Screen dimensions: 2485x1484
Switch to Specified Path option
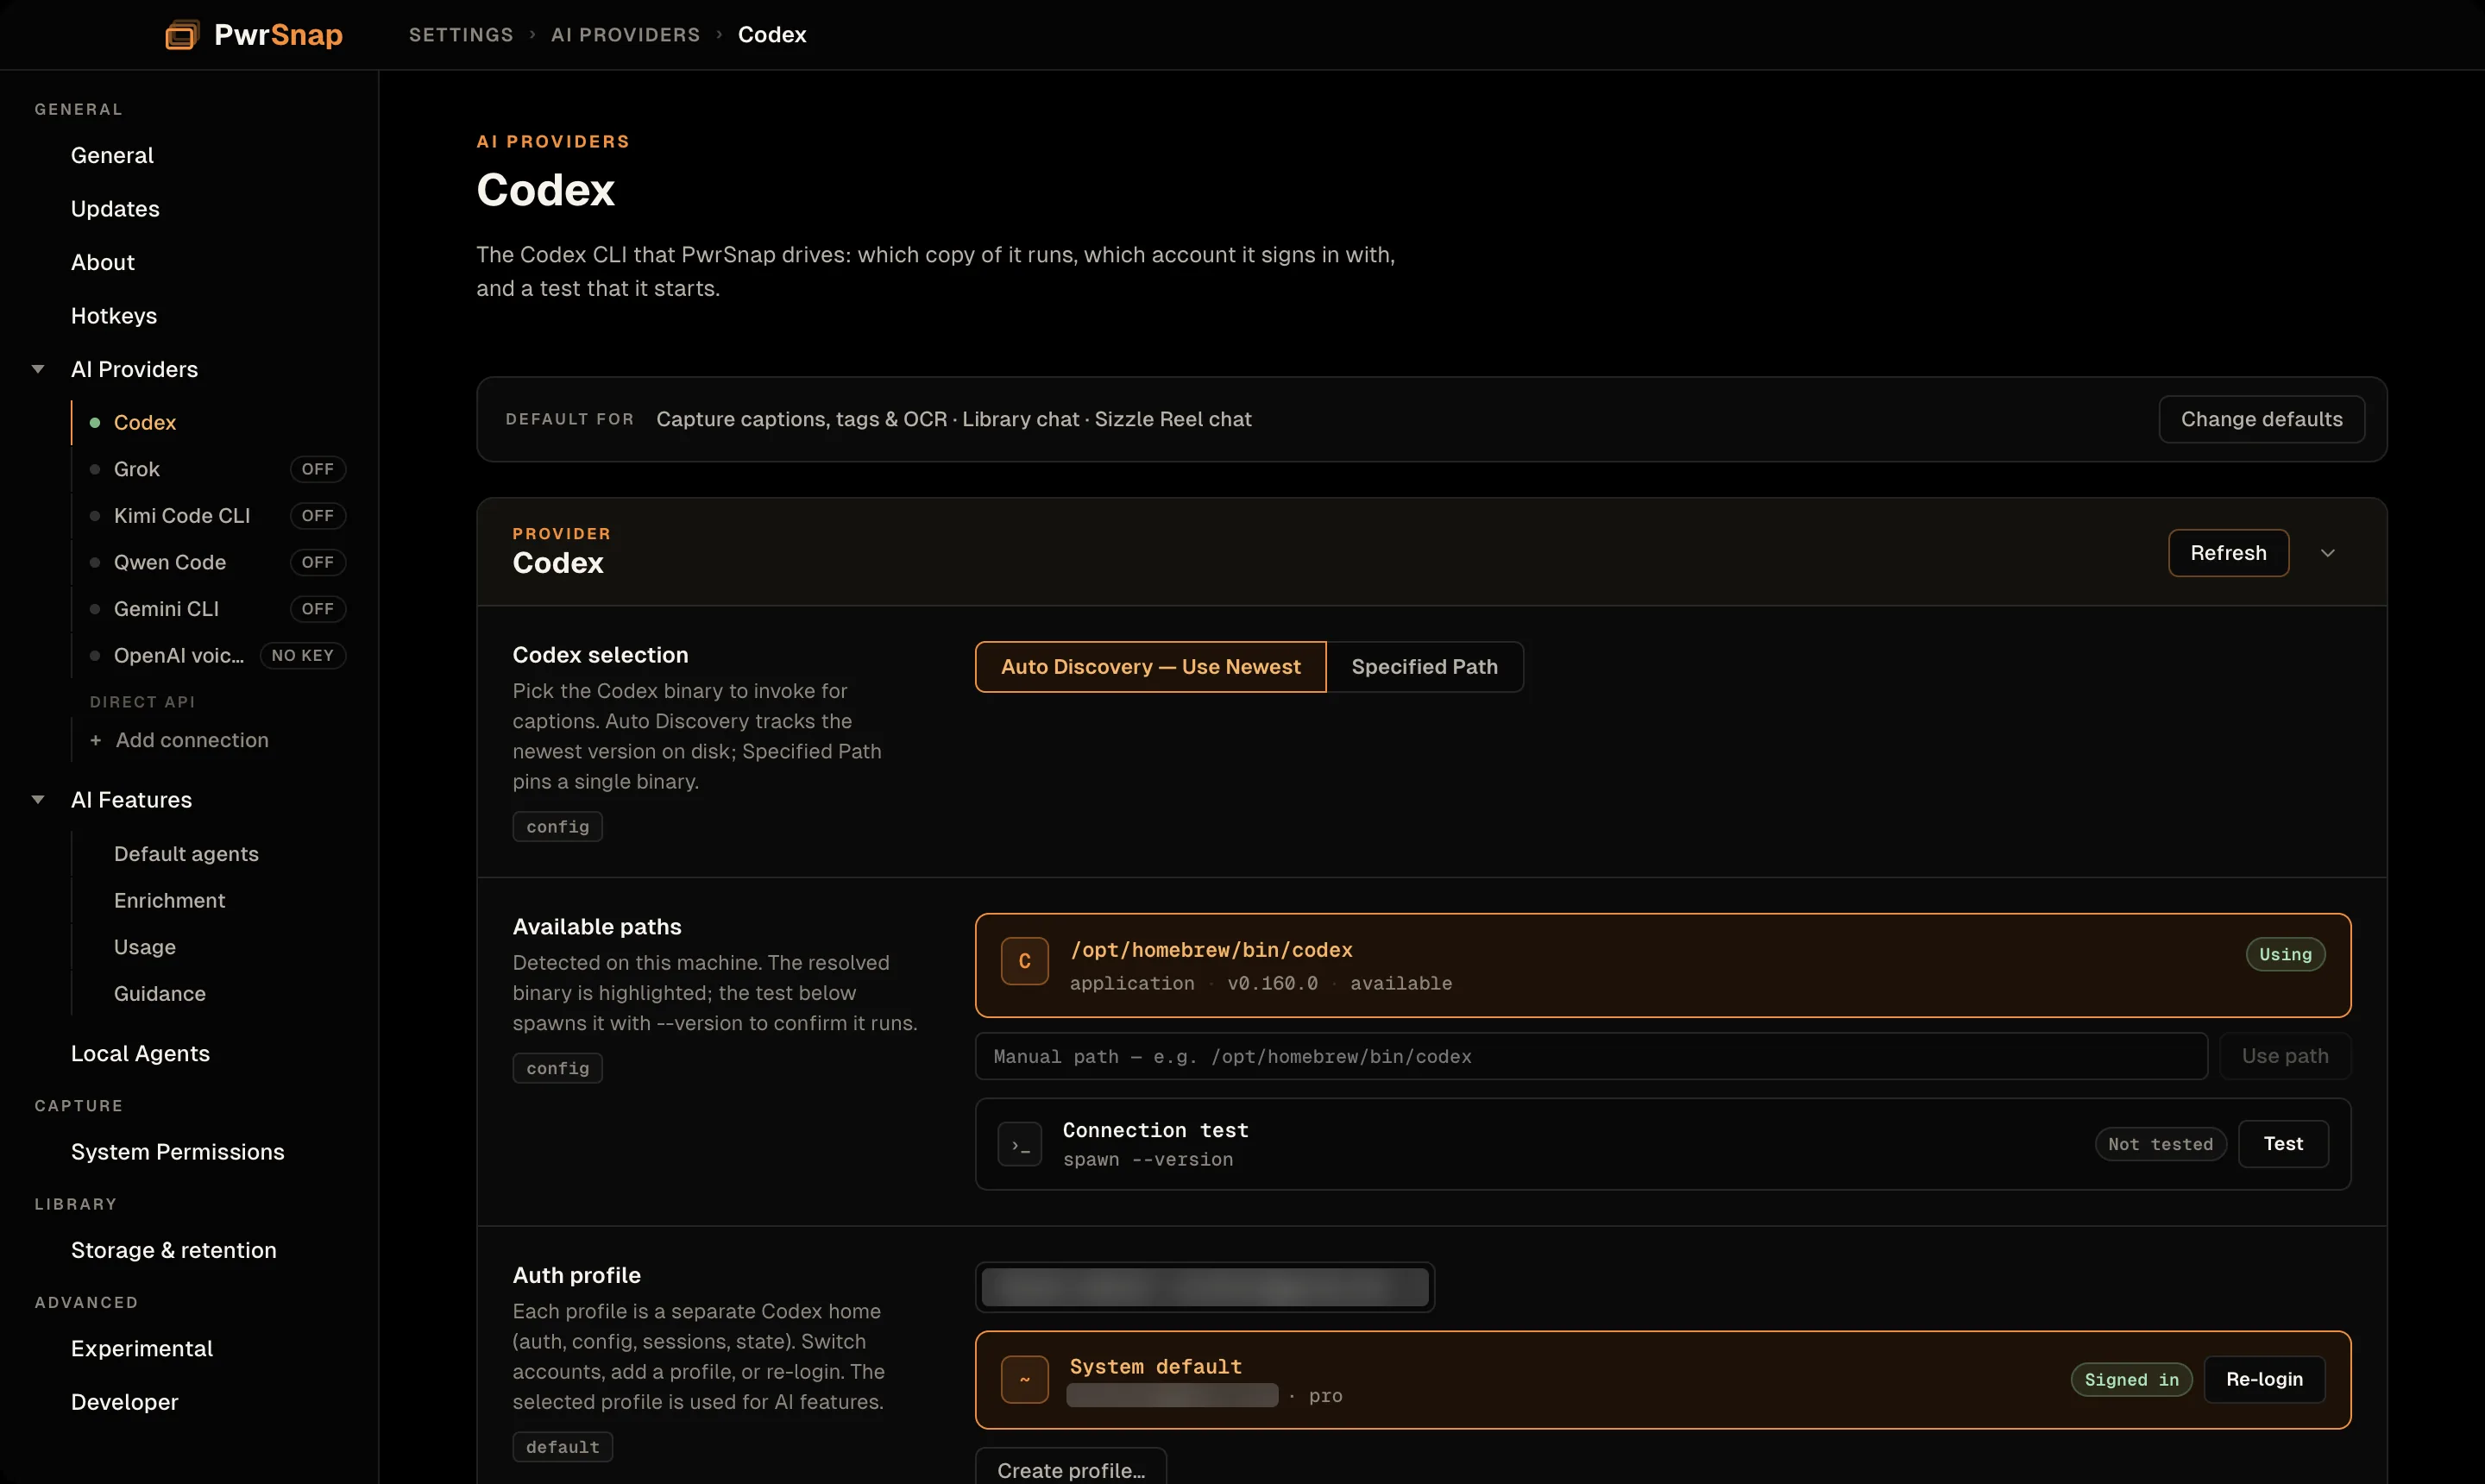(1424, 667)
